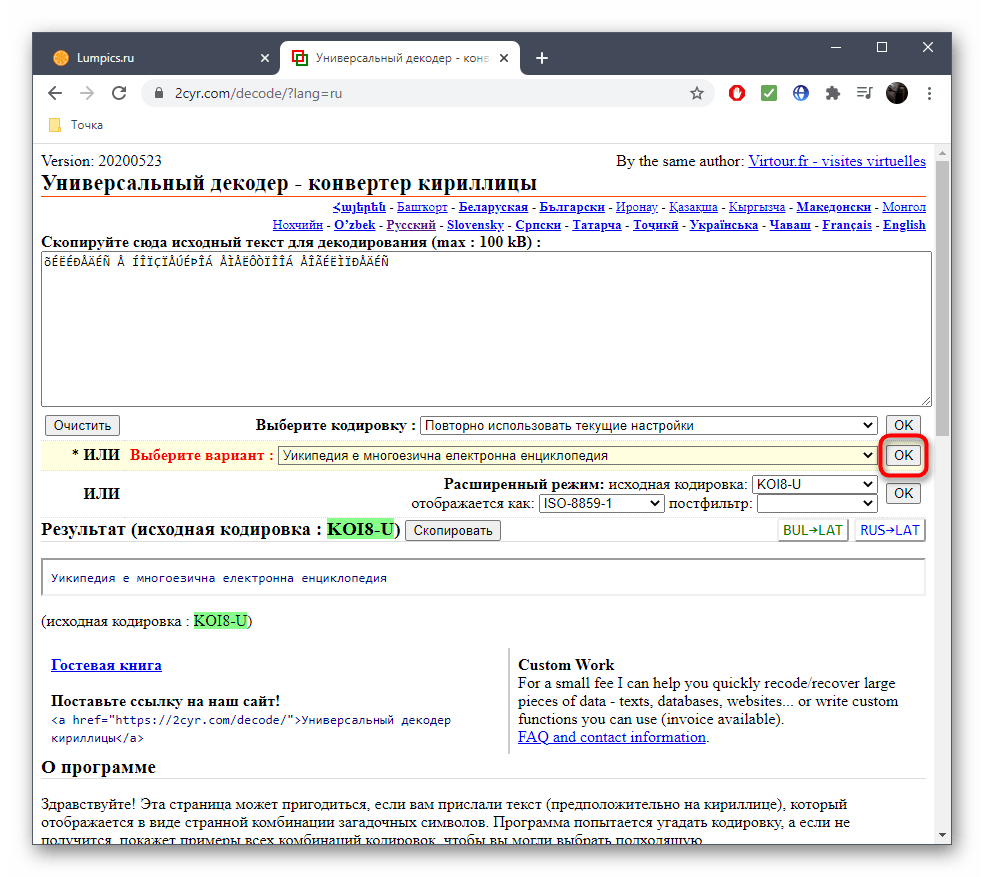Open the Точка bookmark folder

tap(76, 125)
